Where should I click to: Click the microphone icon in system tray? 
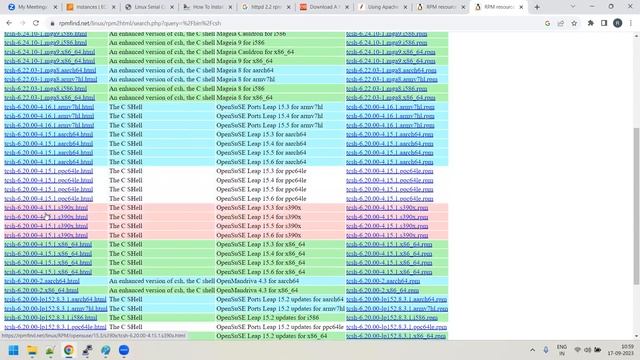[x=546, y=350]
